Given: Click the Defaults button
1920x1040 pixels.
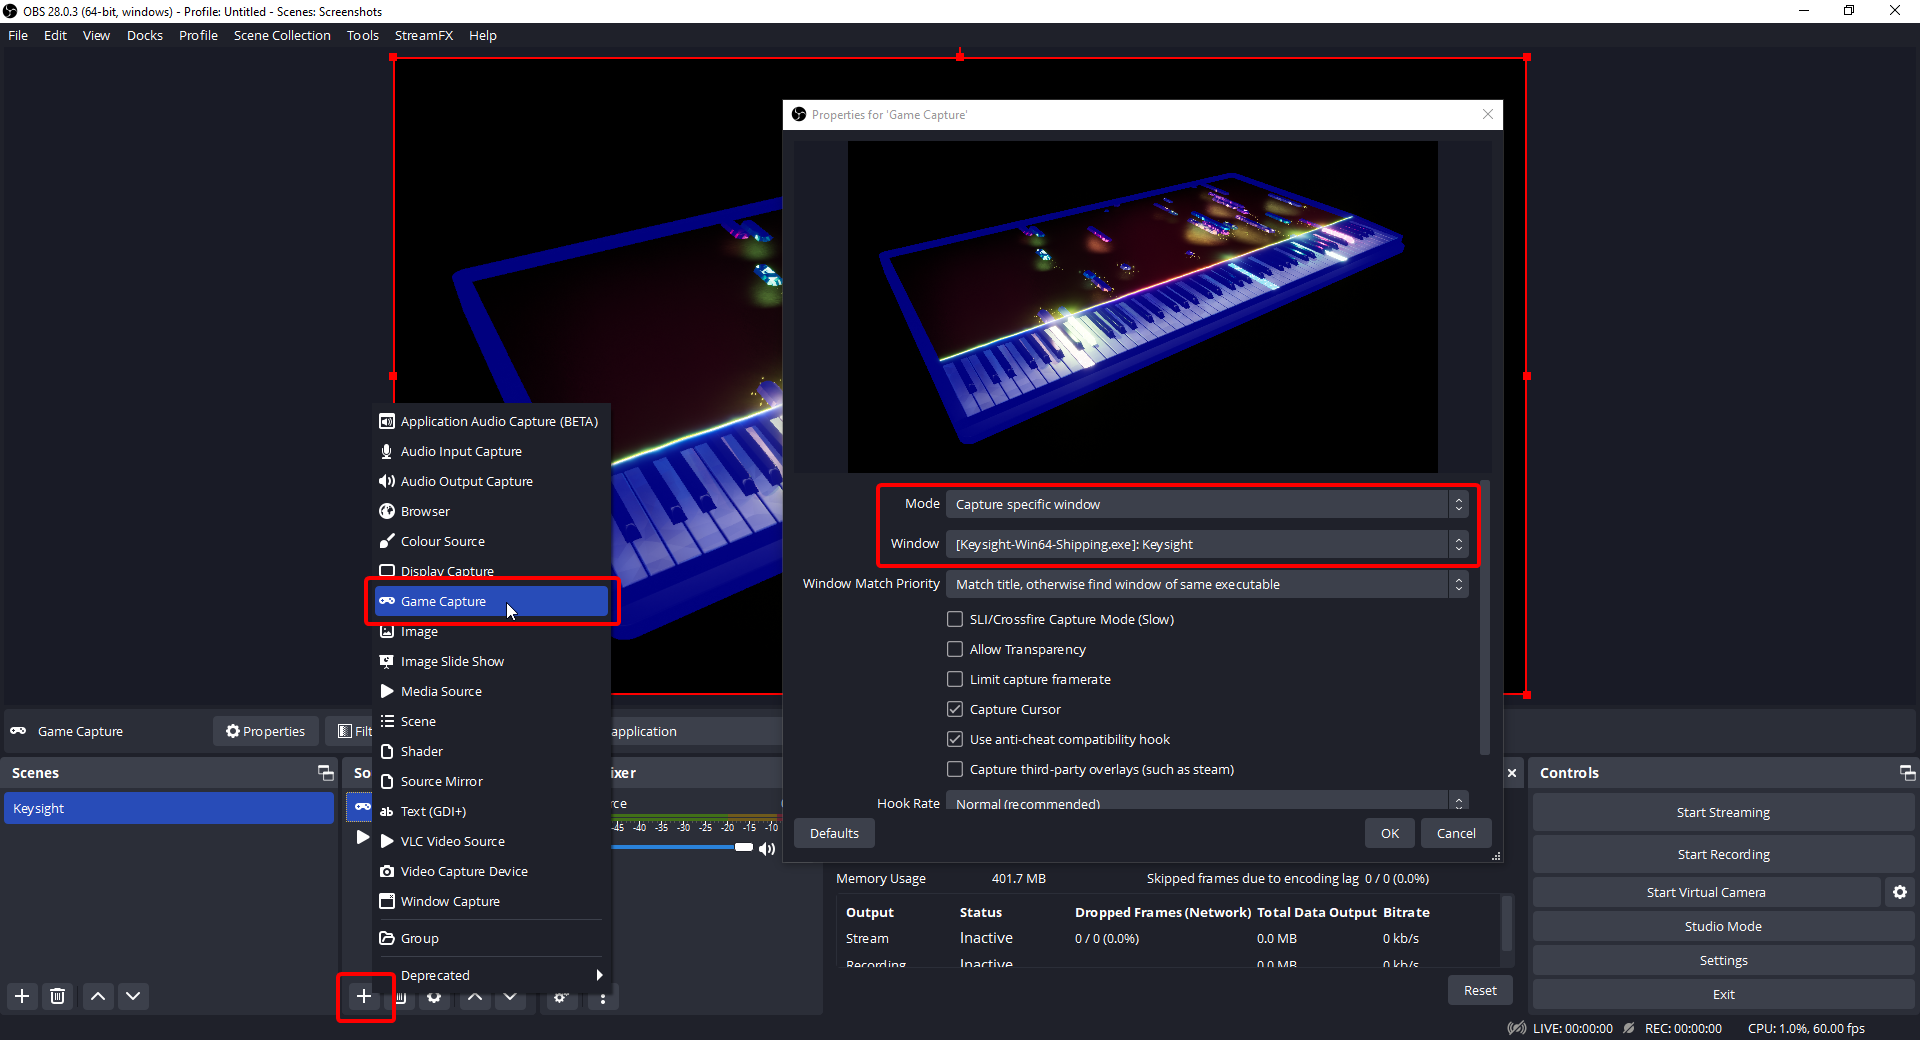Looking at the screenshot, I should point(834,833).
